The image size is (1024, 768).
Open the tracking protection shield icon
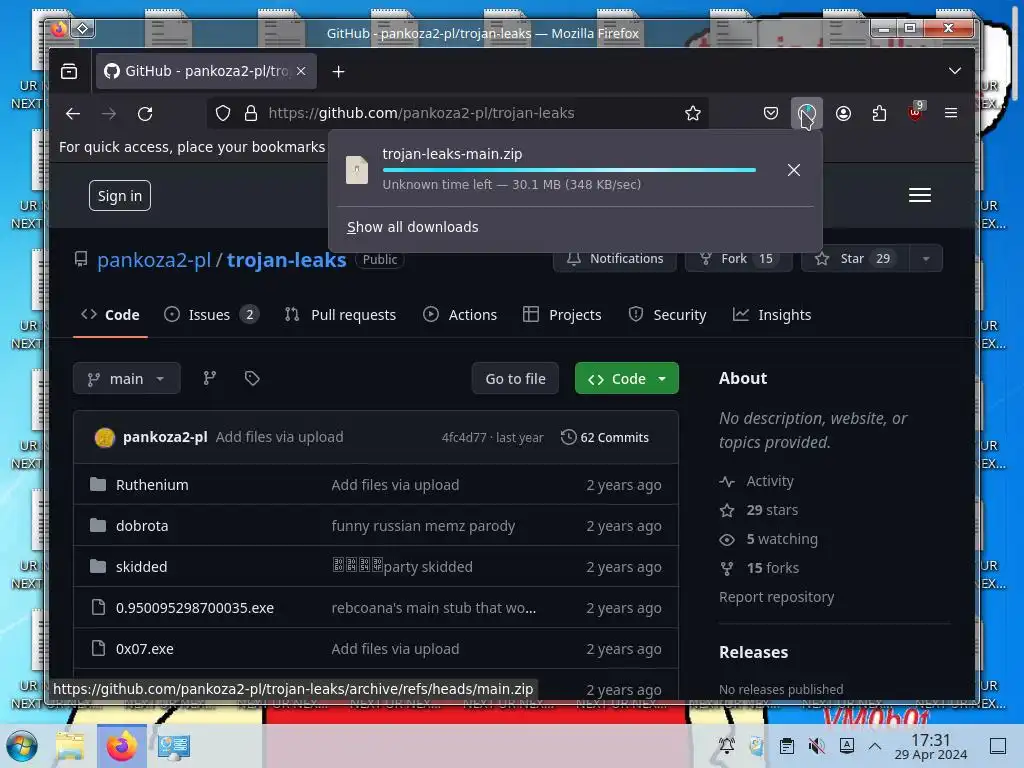tap(223, 114)
